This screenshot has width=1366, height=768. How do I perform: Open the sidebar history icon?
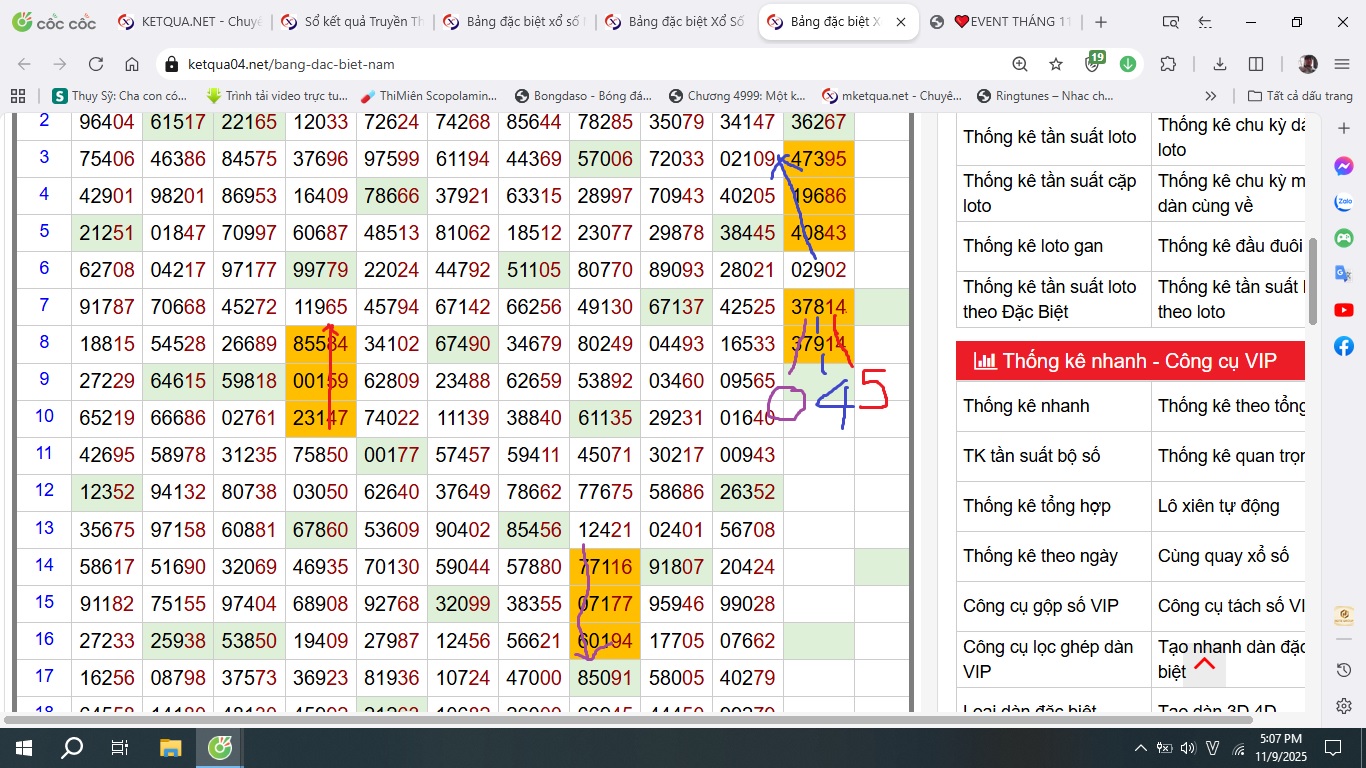tap(1344, 669)
